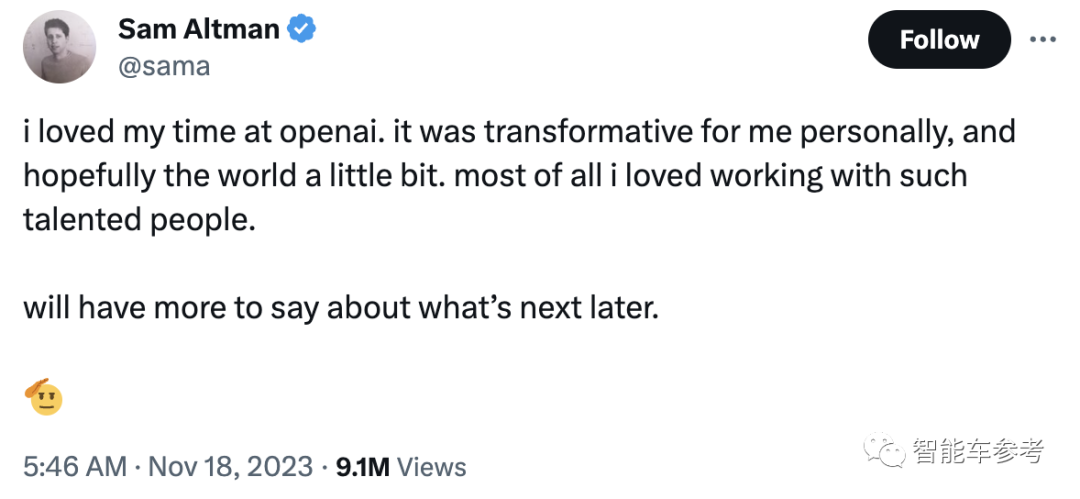This screenshot has width=1080, height=499.
Task: Click the 9.1M view count number
Action: click(x=364, y=466)
